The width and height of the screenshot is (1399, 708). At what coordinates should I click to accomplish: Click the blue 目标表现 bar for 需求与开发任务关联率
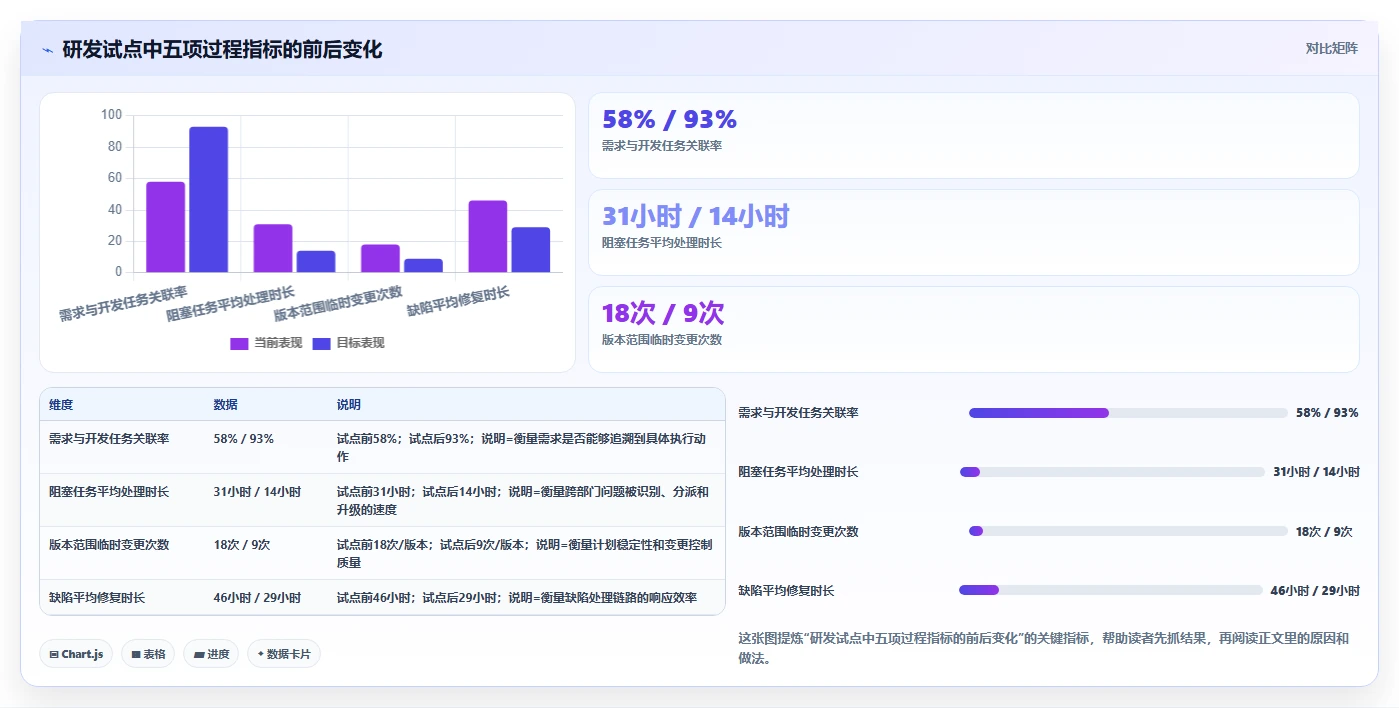coord(209,199)
